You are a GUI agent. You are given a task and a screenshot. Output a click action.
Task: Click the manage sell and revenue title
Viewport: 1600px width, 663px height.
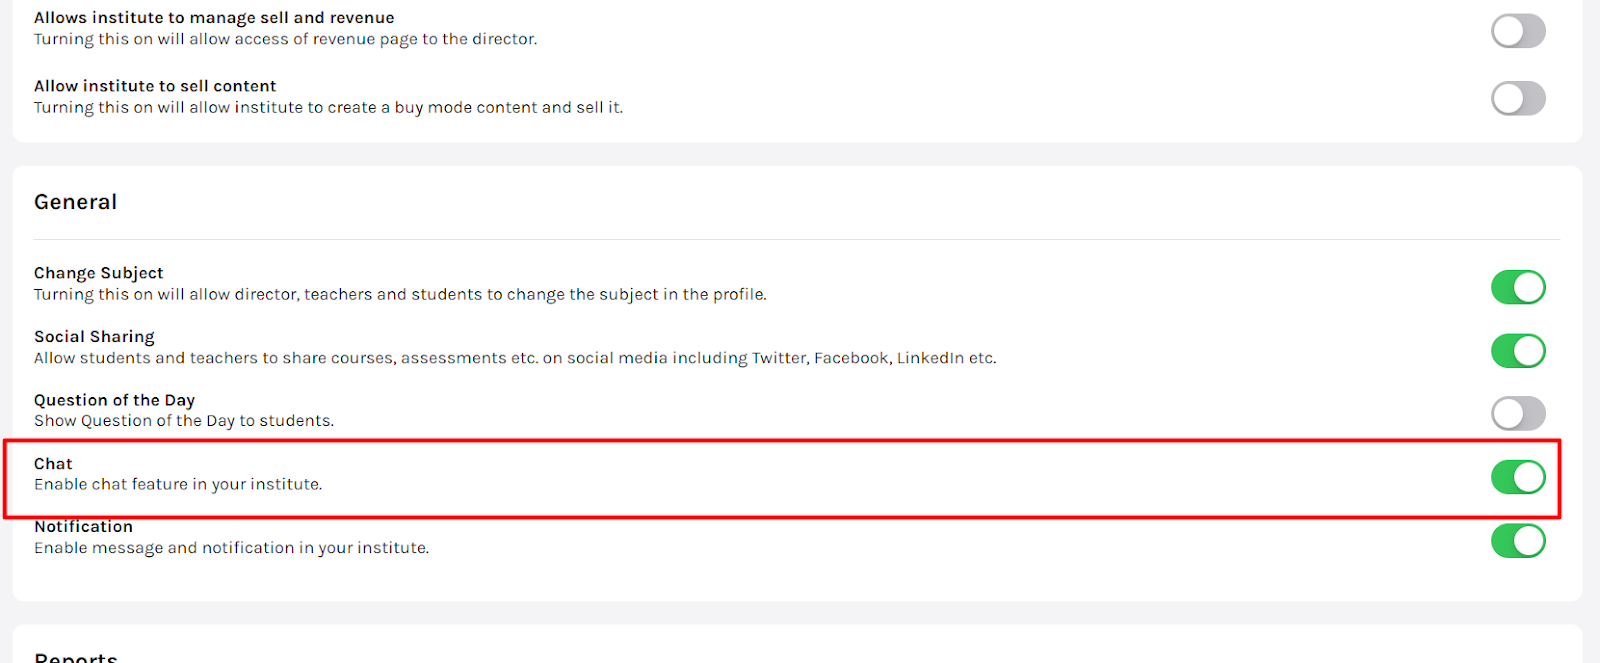214,18
